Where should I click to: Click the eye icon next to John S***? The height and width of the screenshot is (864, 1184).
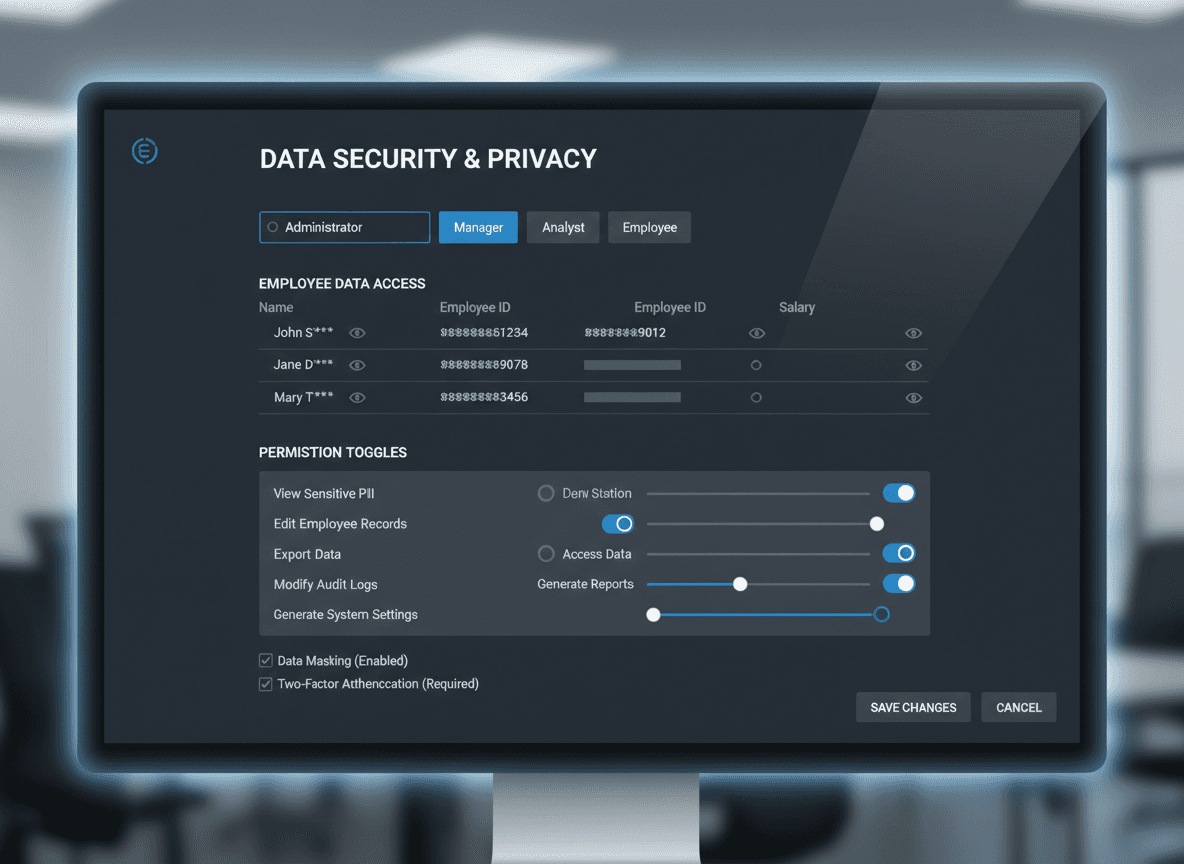click(x=357, y=332)
